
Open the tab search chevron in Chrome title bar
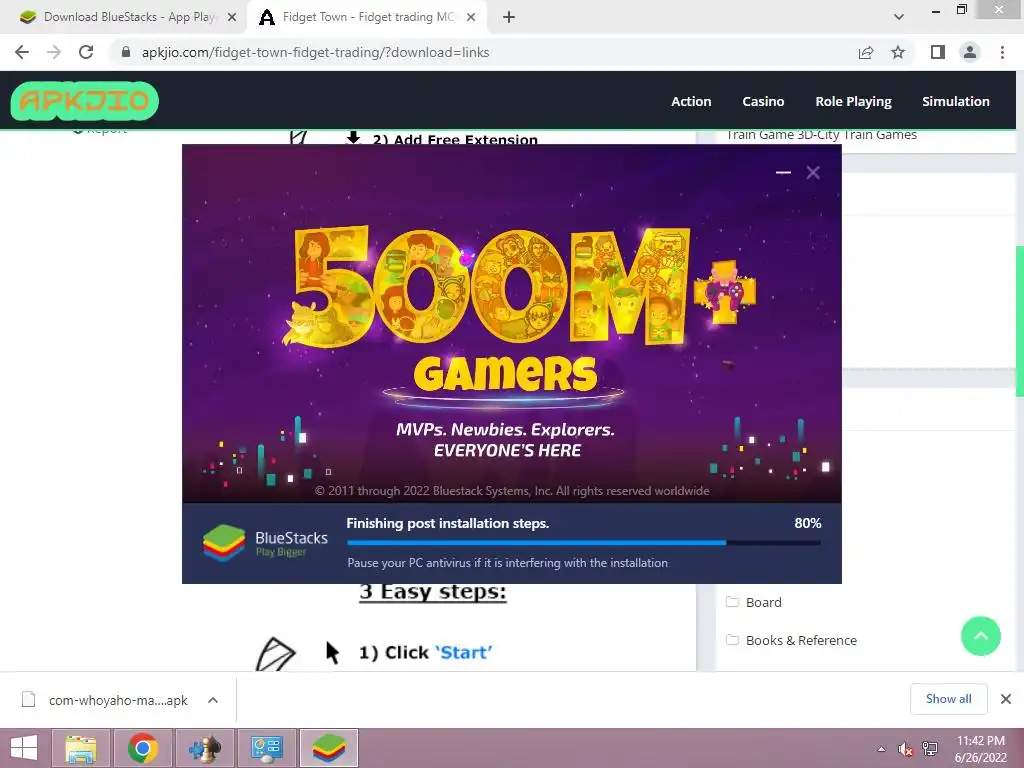coord(899,17)
